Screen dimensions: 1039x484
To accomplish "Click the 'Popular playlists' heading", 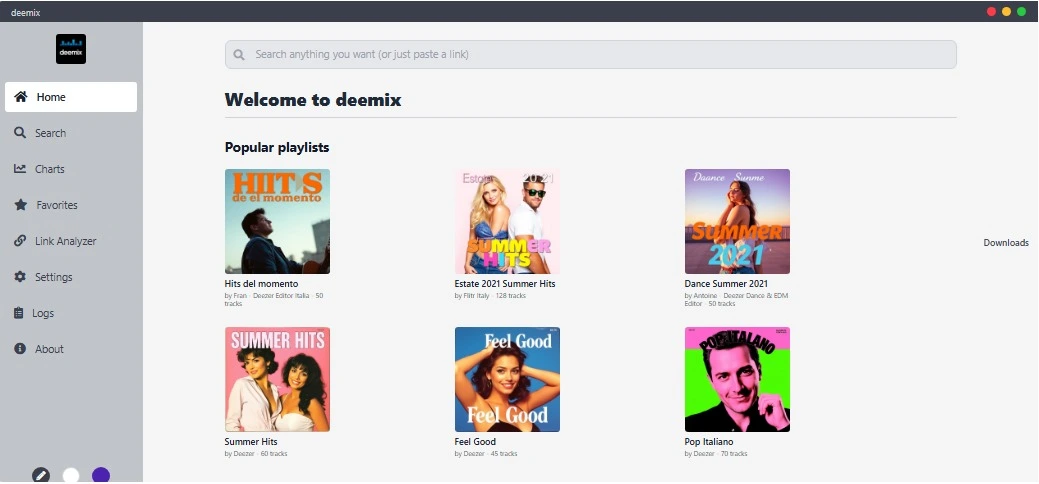I will (277, 147).
